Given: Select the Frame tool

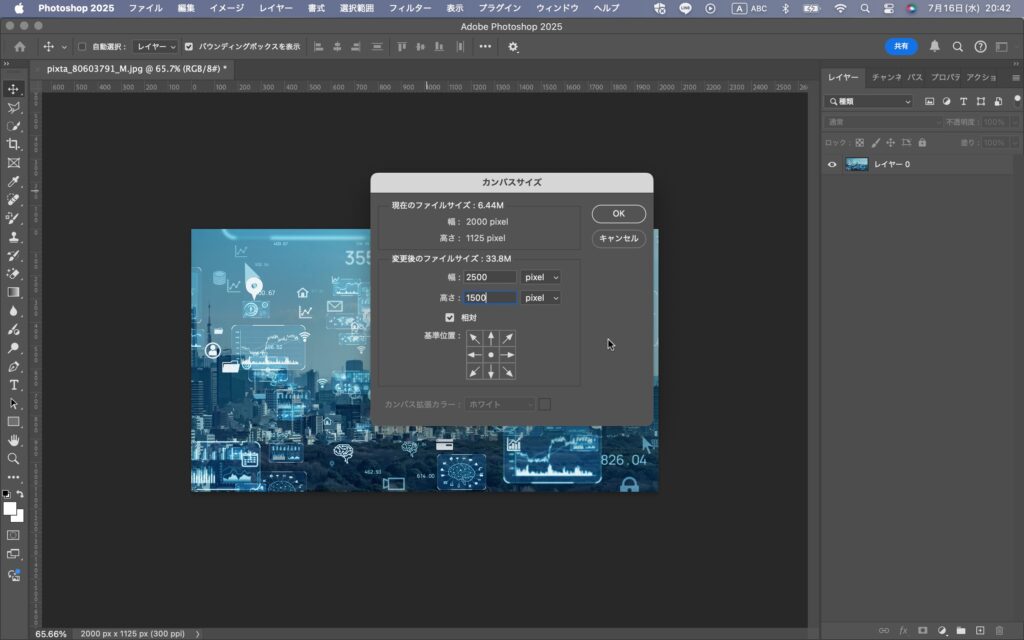Looking at the screenshot, I should click(13, 163).
